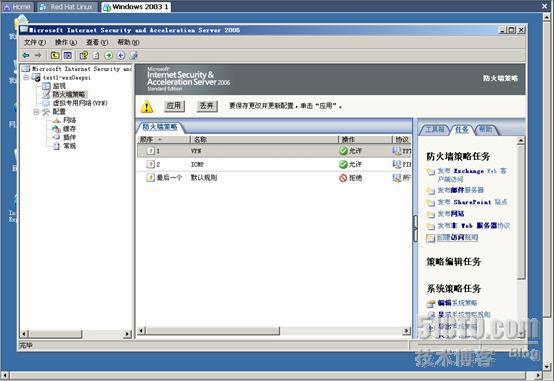Select the 插件 add-ins node in the tree
The width and height of the screenshot is (554, 381).
(69, 137)
